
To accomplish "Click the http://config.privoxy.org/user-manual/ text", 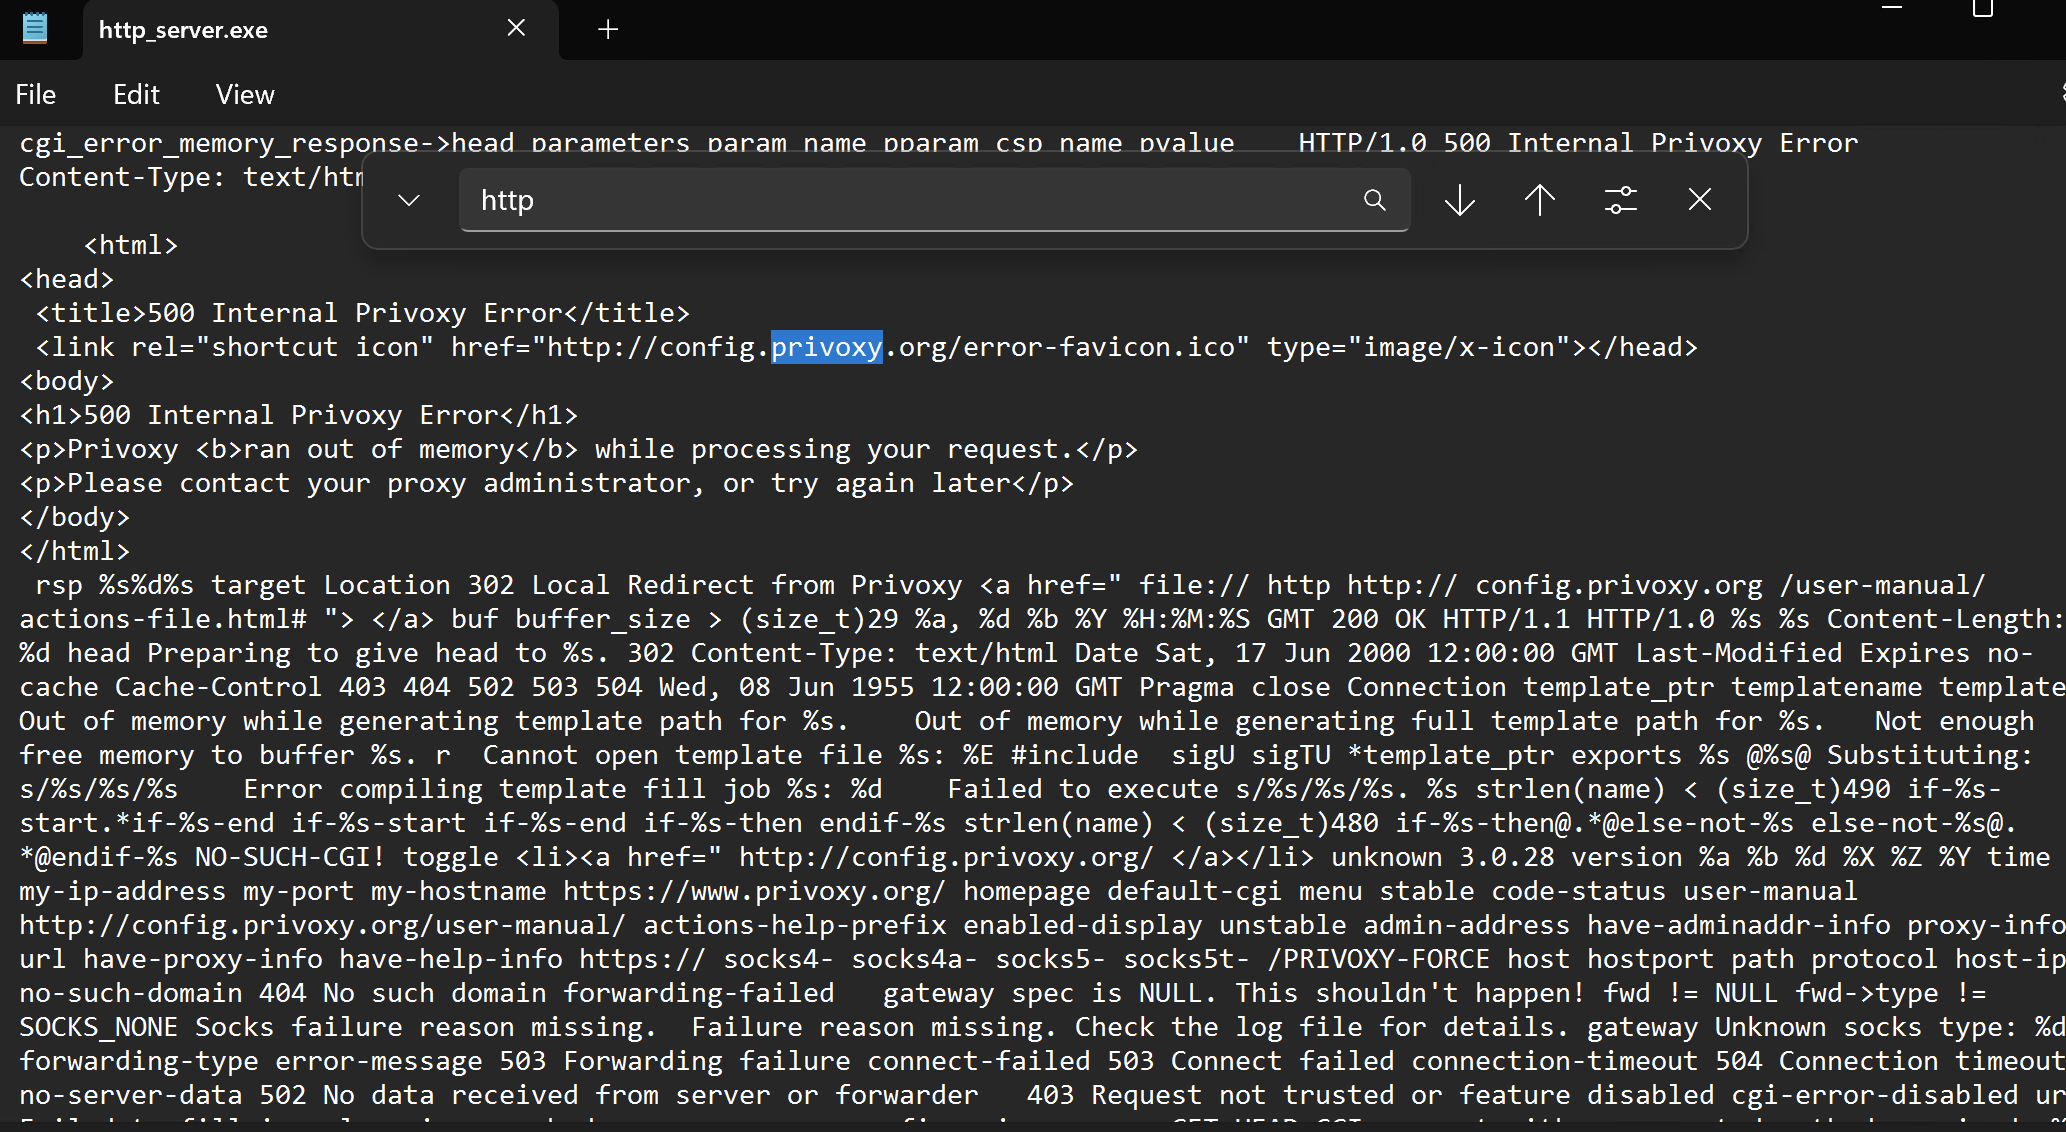I will [x=322, y=925].
